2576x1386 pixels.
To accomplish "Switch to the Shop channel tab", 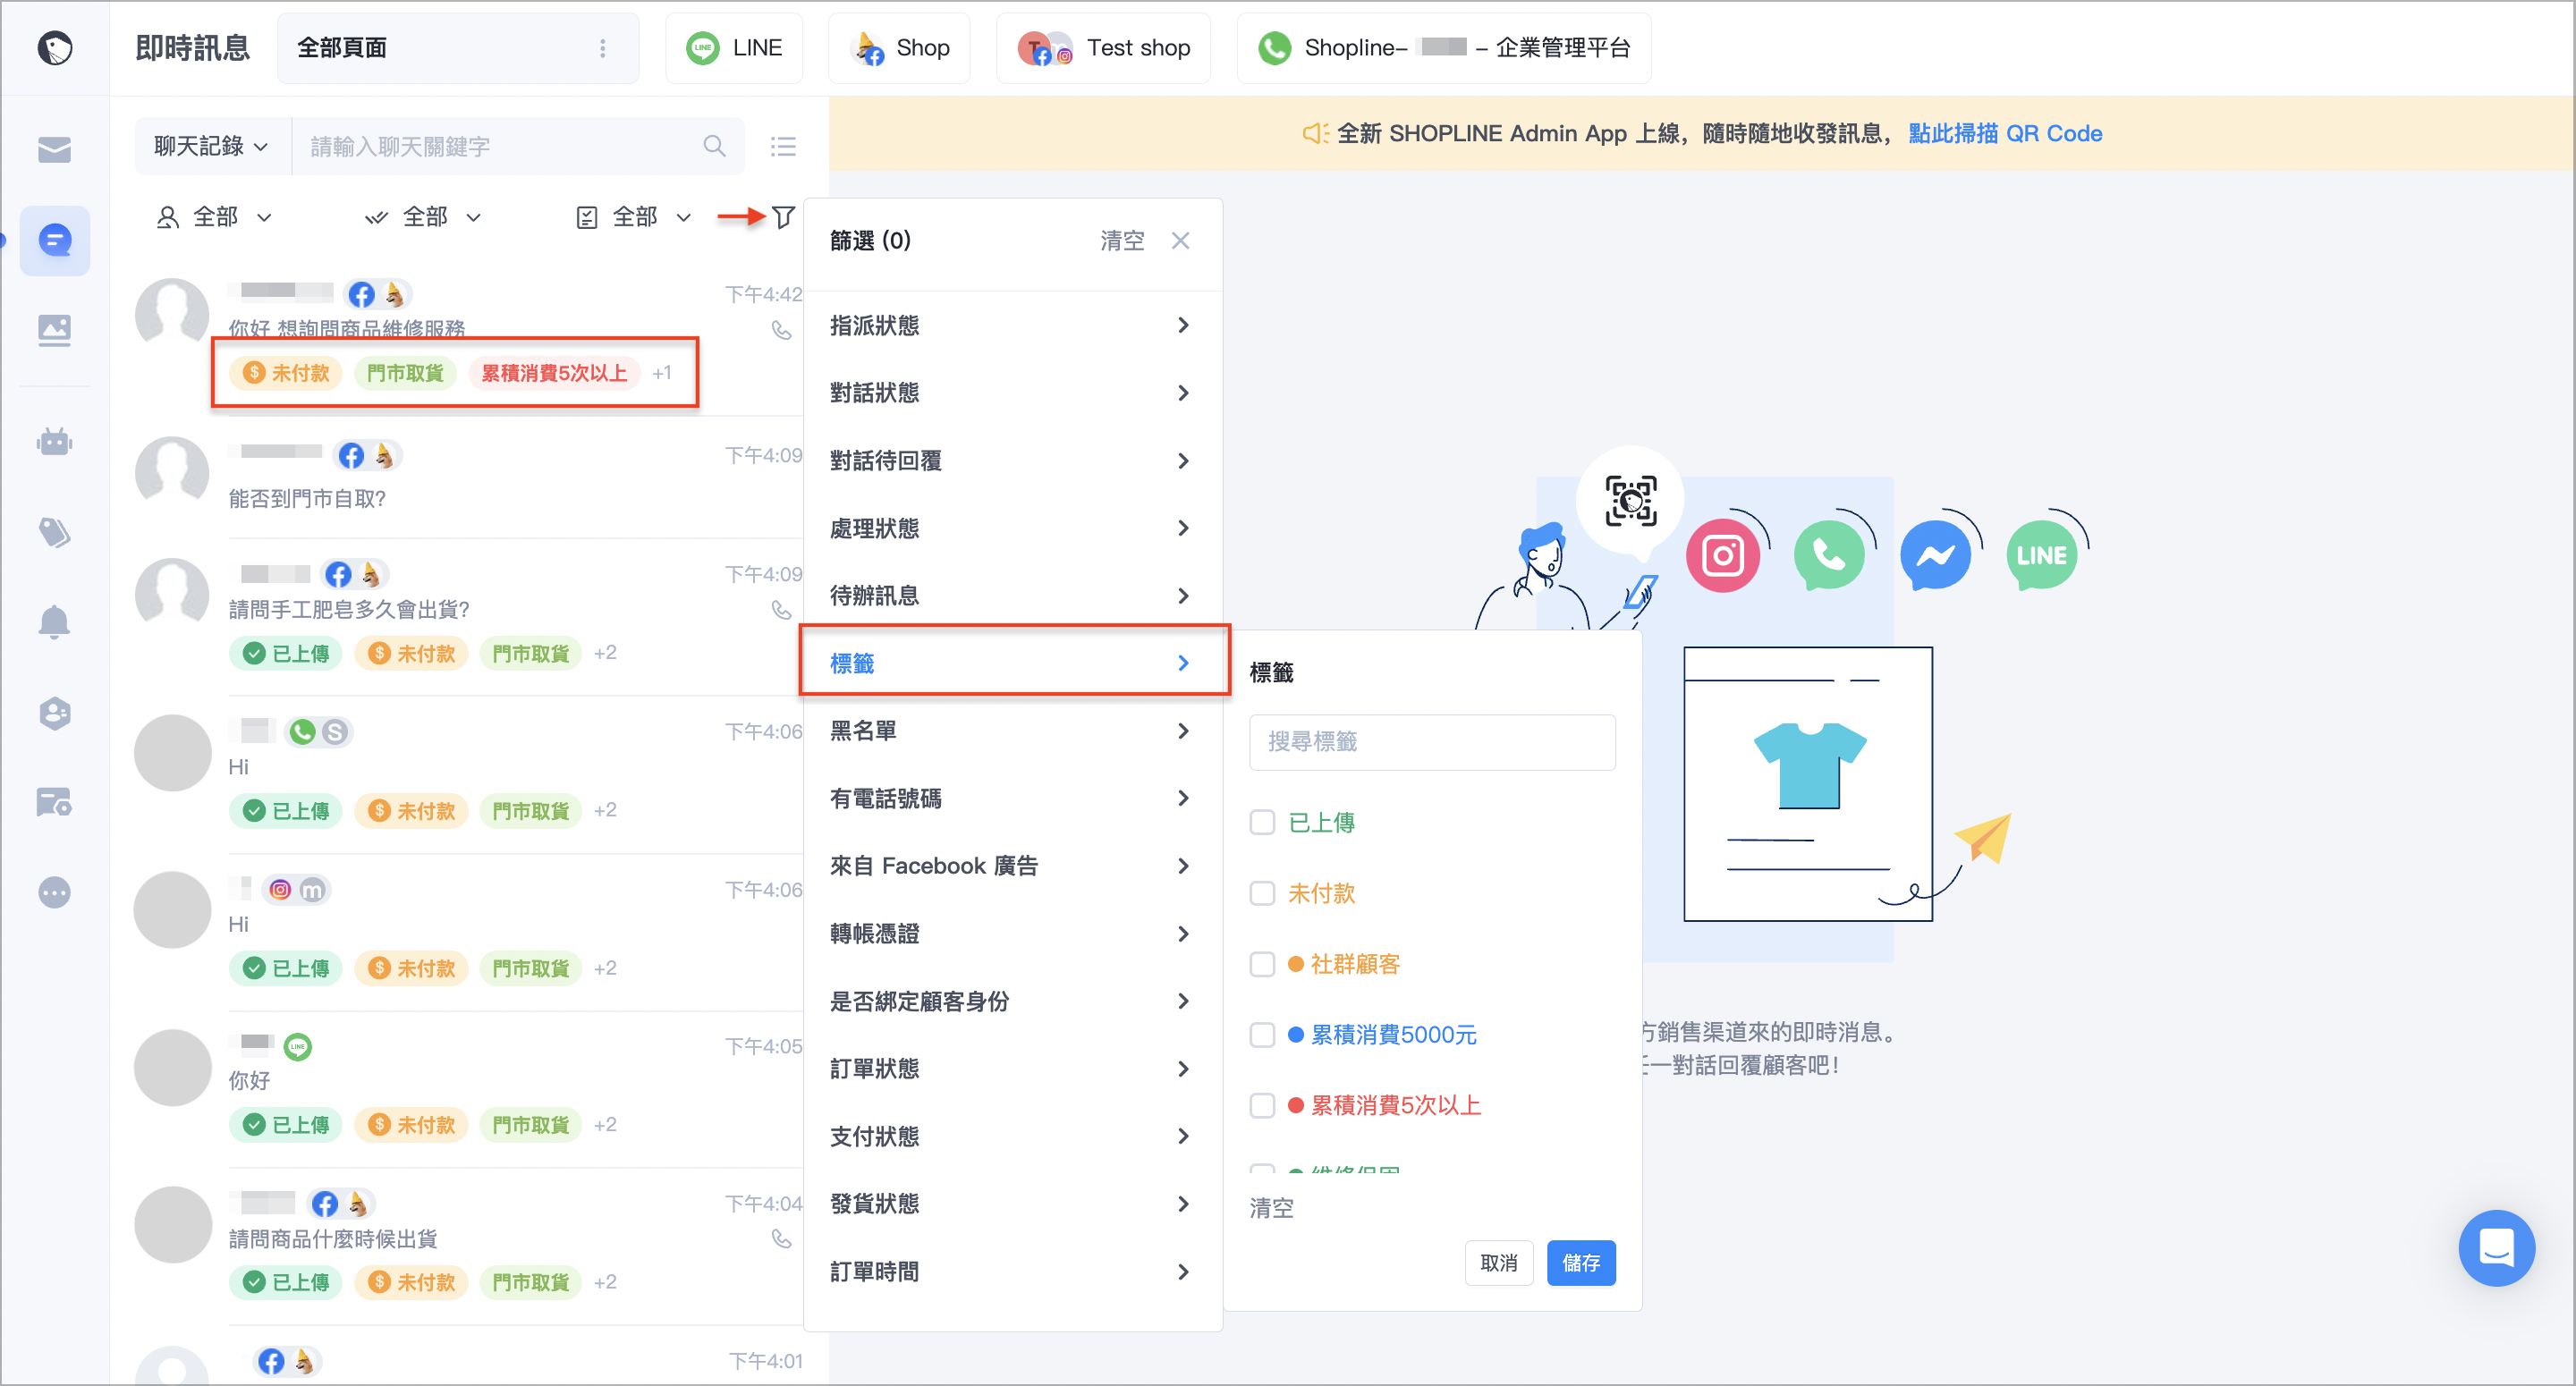I will point(899,48).
